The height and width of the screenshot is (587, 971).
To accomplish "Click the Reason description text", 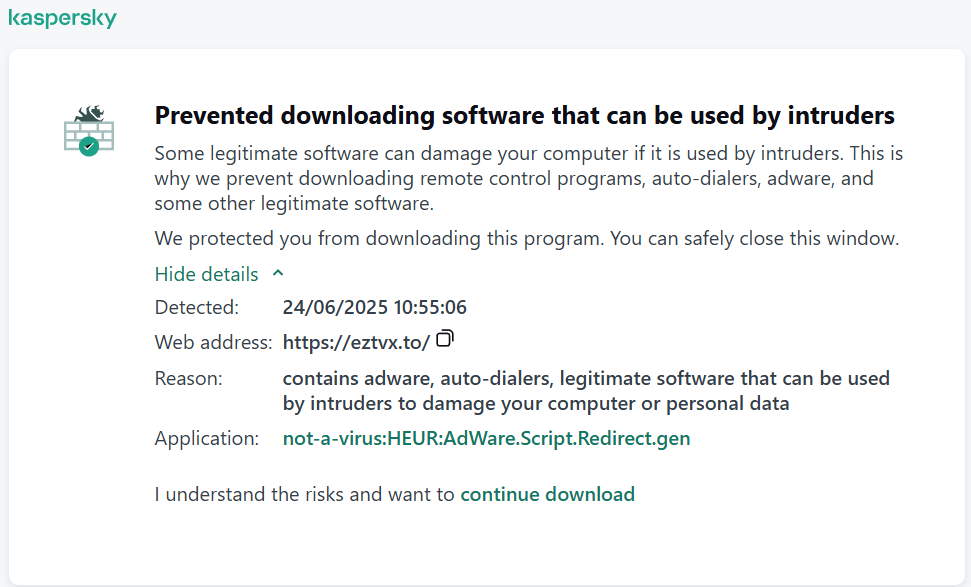I will point(586,391).
